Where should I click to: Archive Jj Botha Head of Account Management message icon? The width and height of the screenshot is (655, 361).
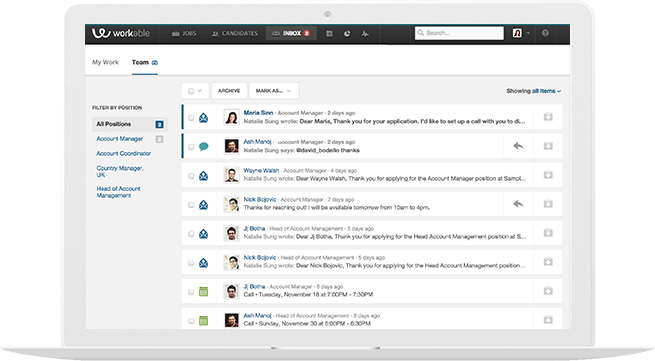(x=548, y=233)
